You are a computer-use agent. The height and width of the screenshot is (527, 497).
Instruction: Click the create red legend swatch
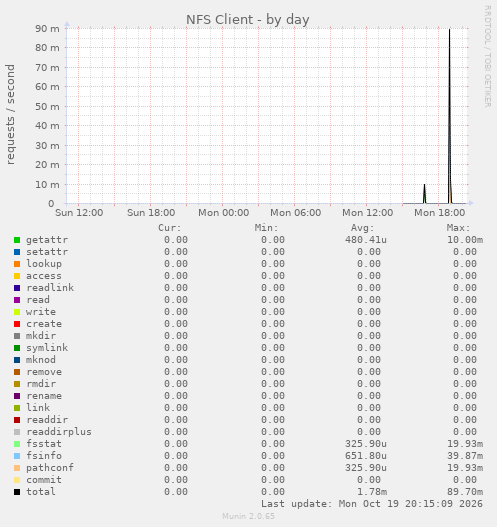17,324
